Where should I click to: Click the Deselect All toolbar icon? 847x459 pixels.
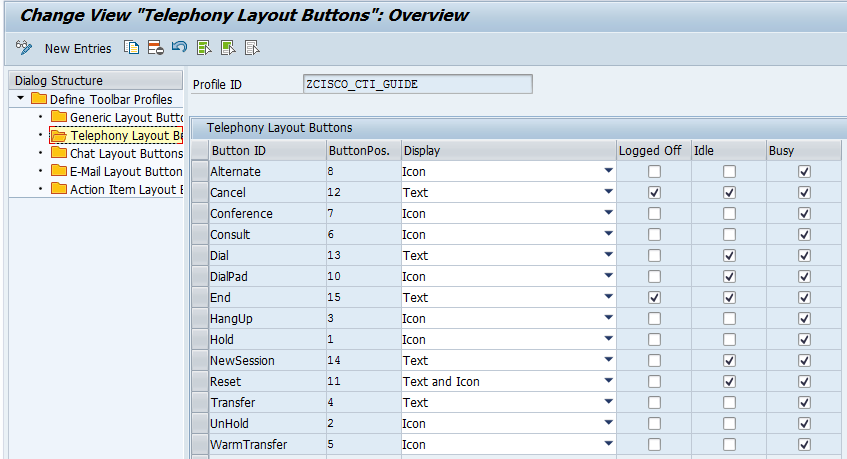pos(252,48)
